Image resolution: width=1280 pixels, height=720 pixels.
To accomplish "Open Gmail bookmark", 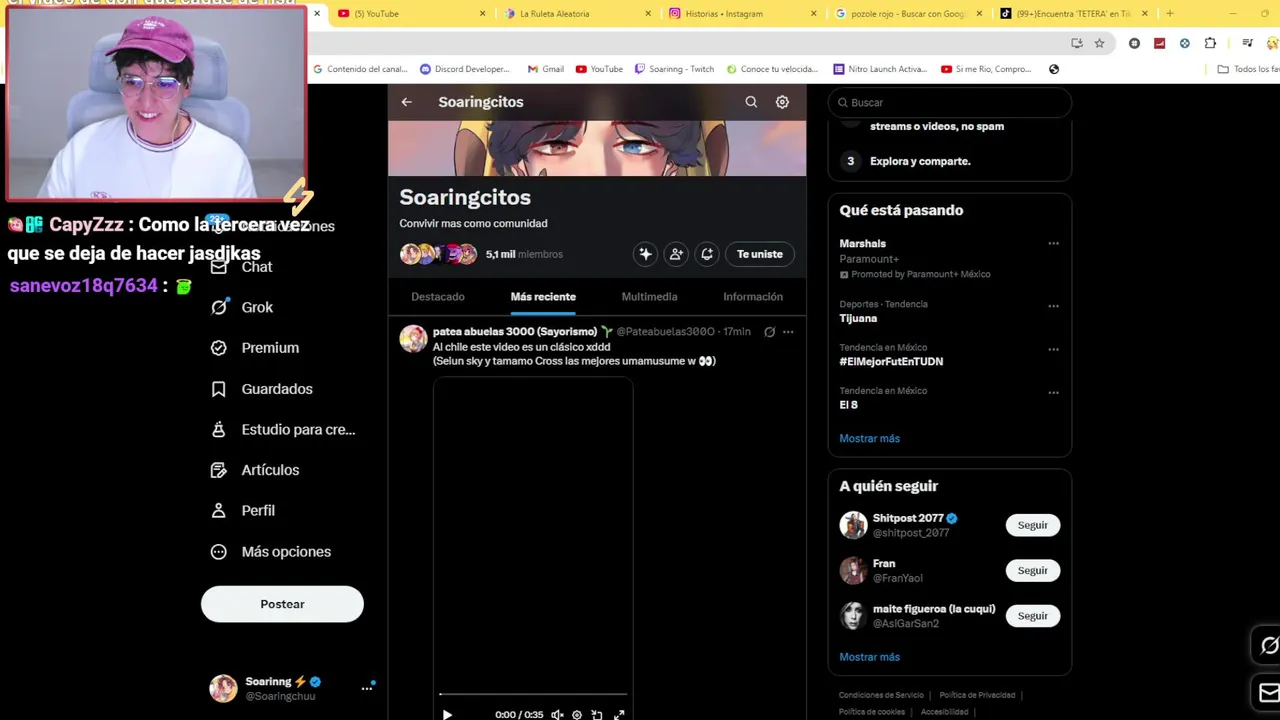I will pyautogui.click(x=545, y=69).
